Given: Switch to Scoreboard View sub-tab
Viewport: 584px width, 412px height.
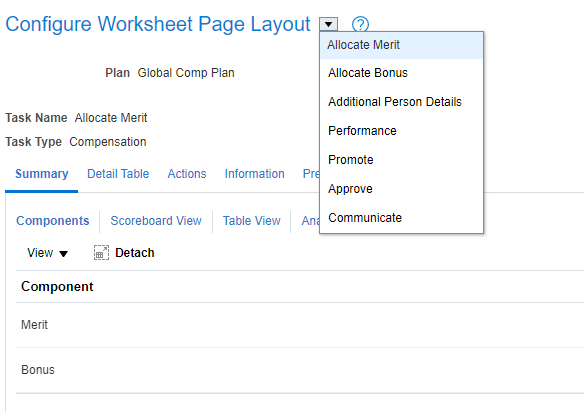Looking at the screenshot, I should (156, 221).
